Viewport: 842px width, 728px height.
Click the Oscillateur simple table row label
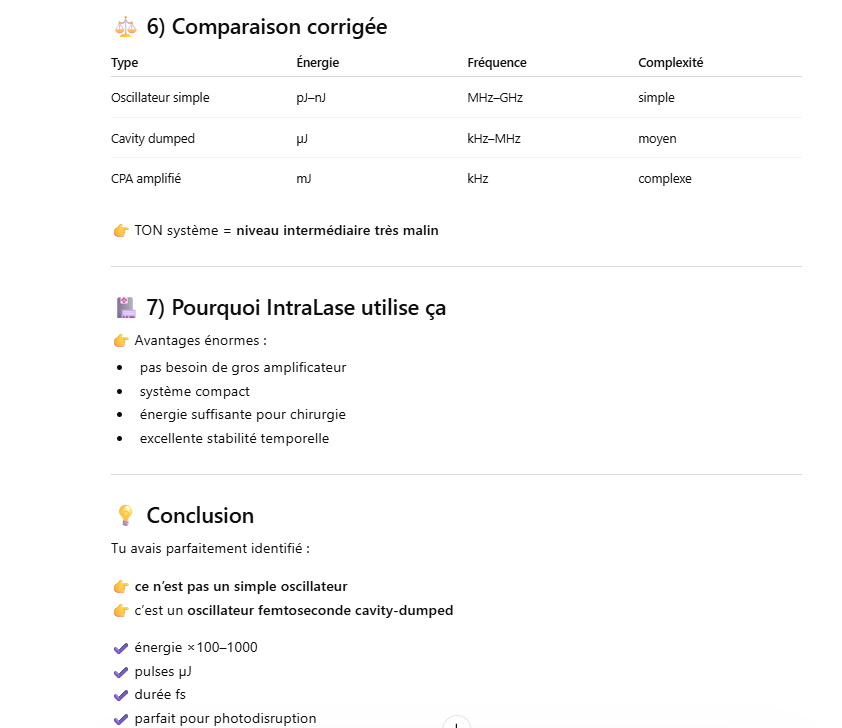(x=160, y=98)
